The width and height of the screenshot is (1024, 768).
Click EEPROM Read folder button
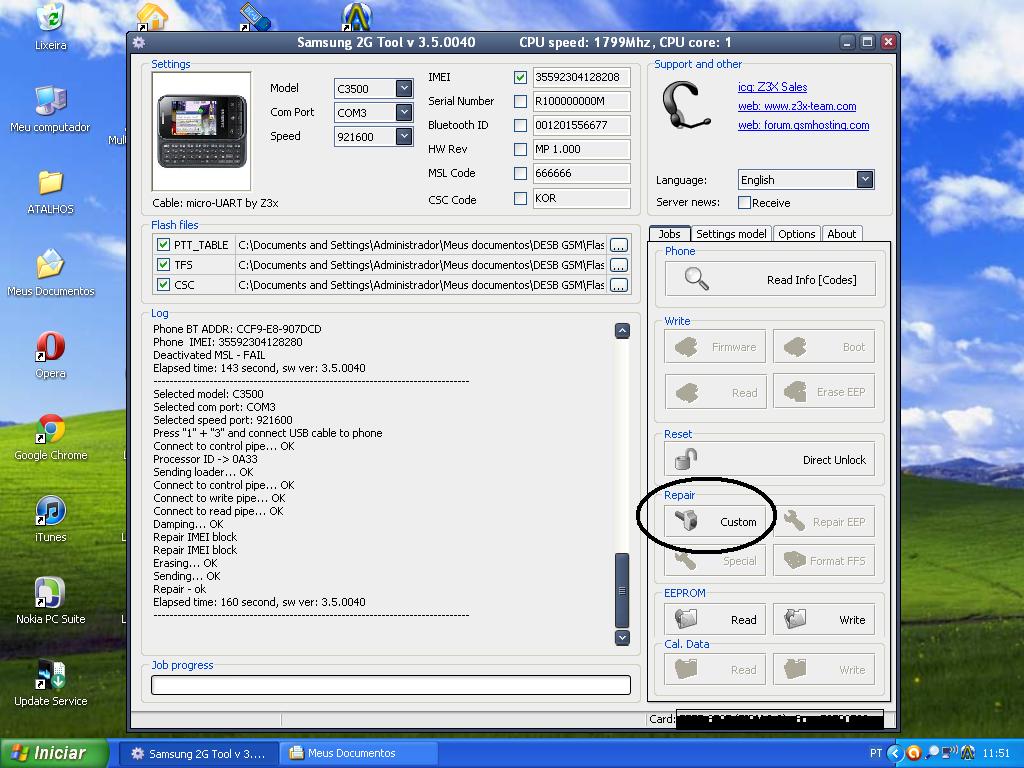(715, 619)
